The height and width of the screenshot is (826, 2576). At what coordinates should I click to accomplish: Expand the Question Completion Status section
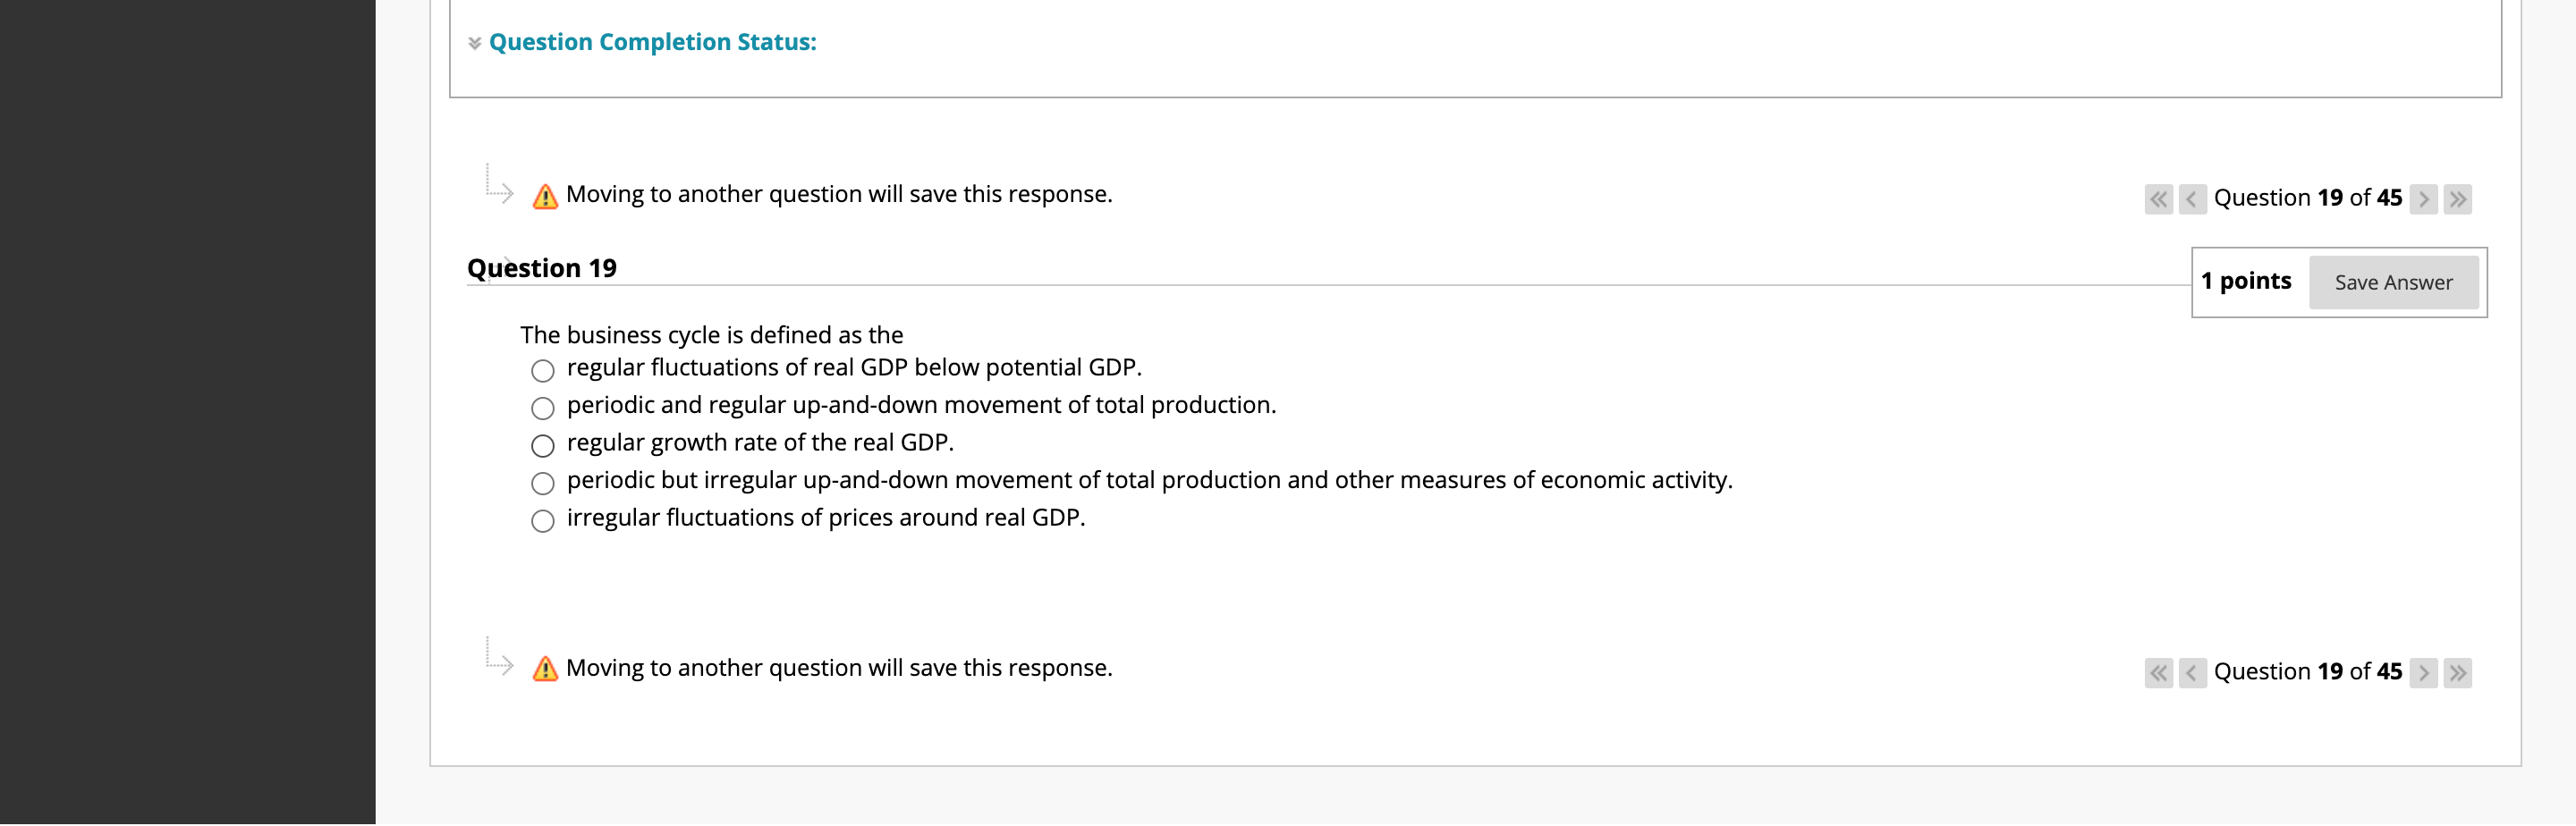point(651,42)
